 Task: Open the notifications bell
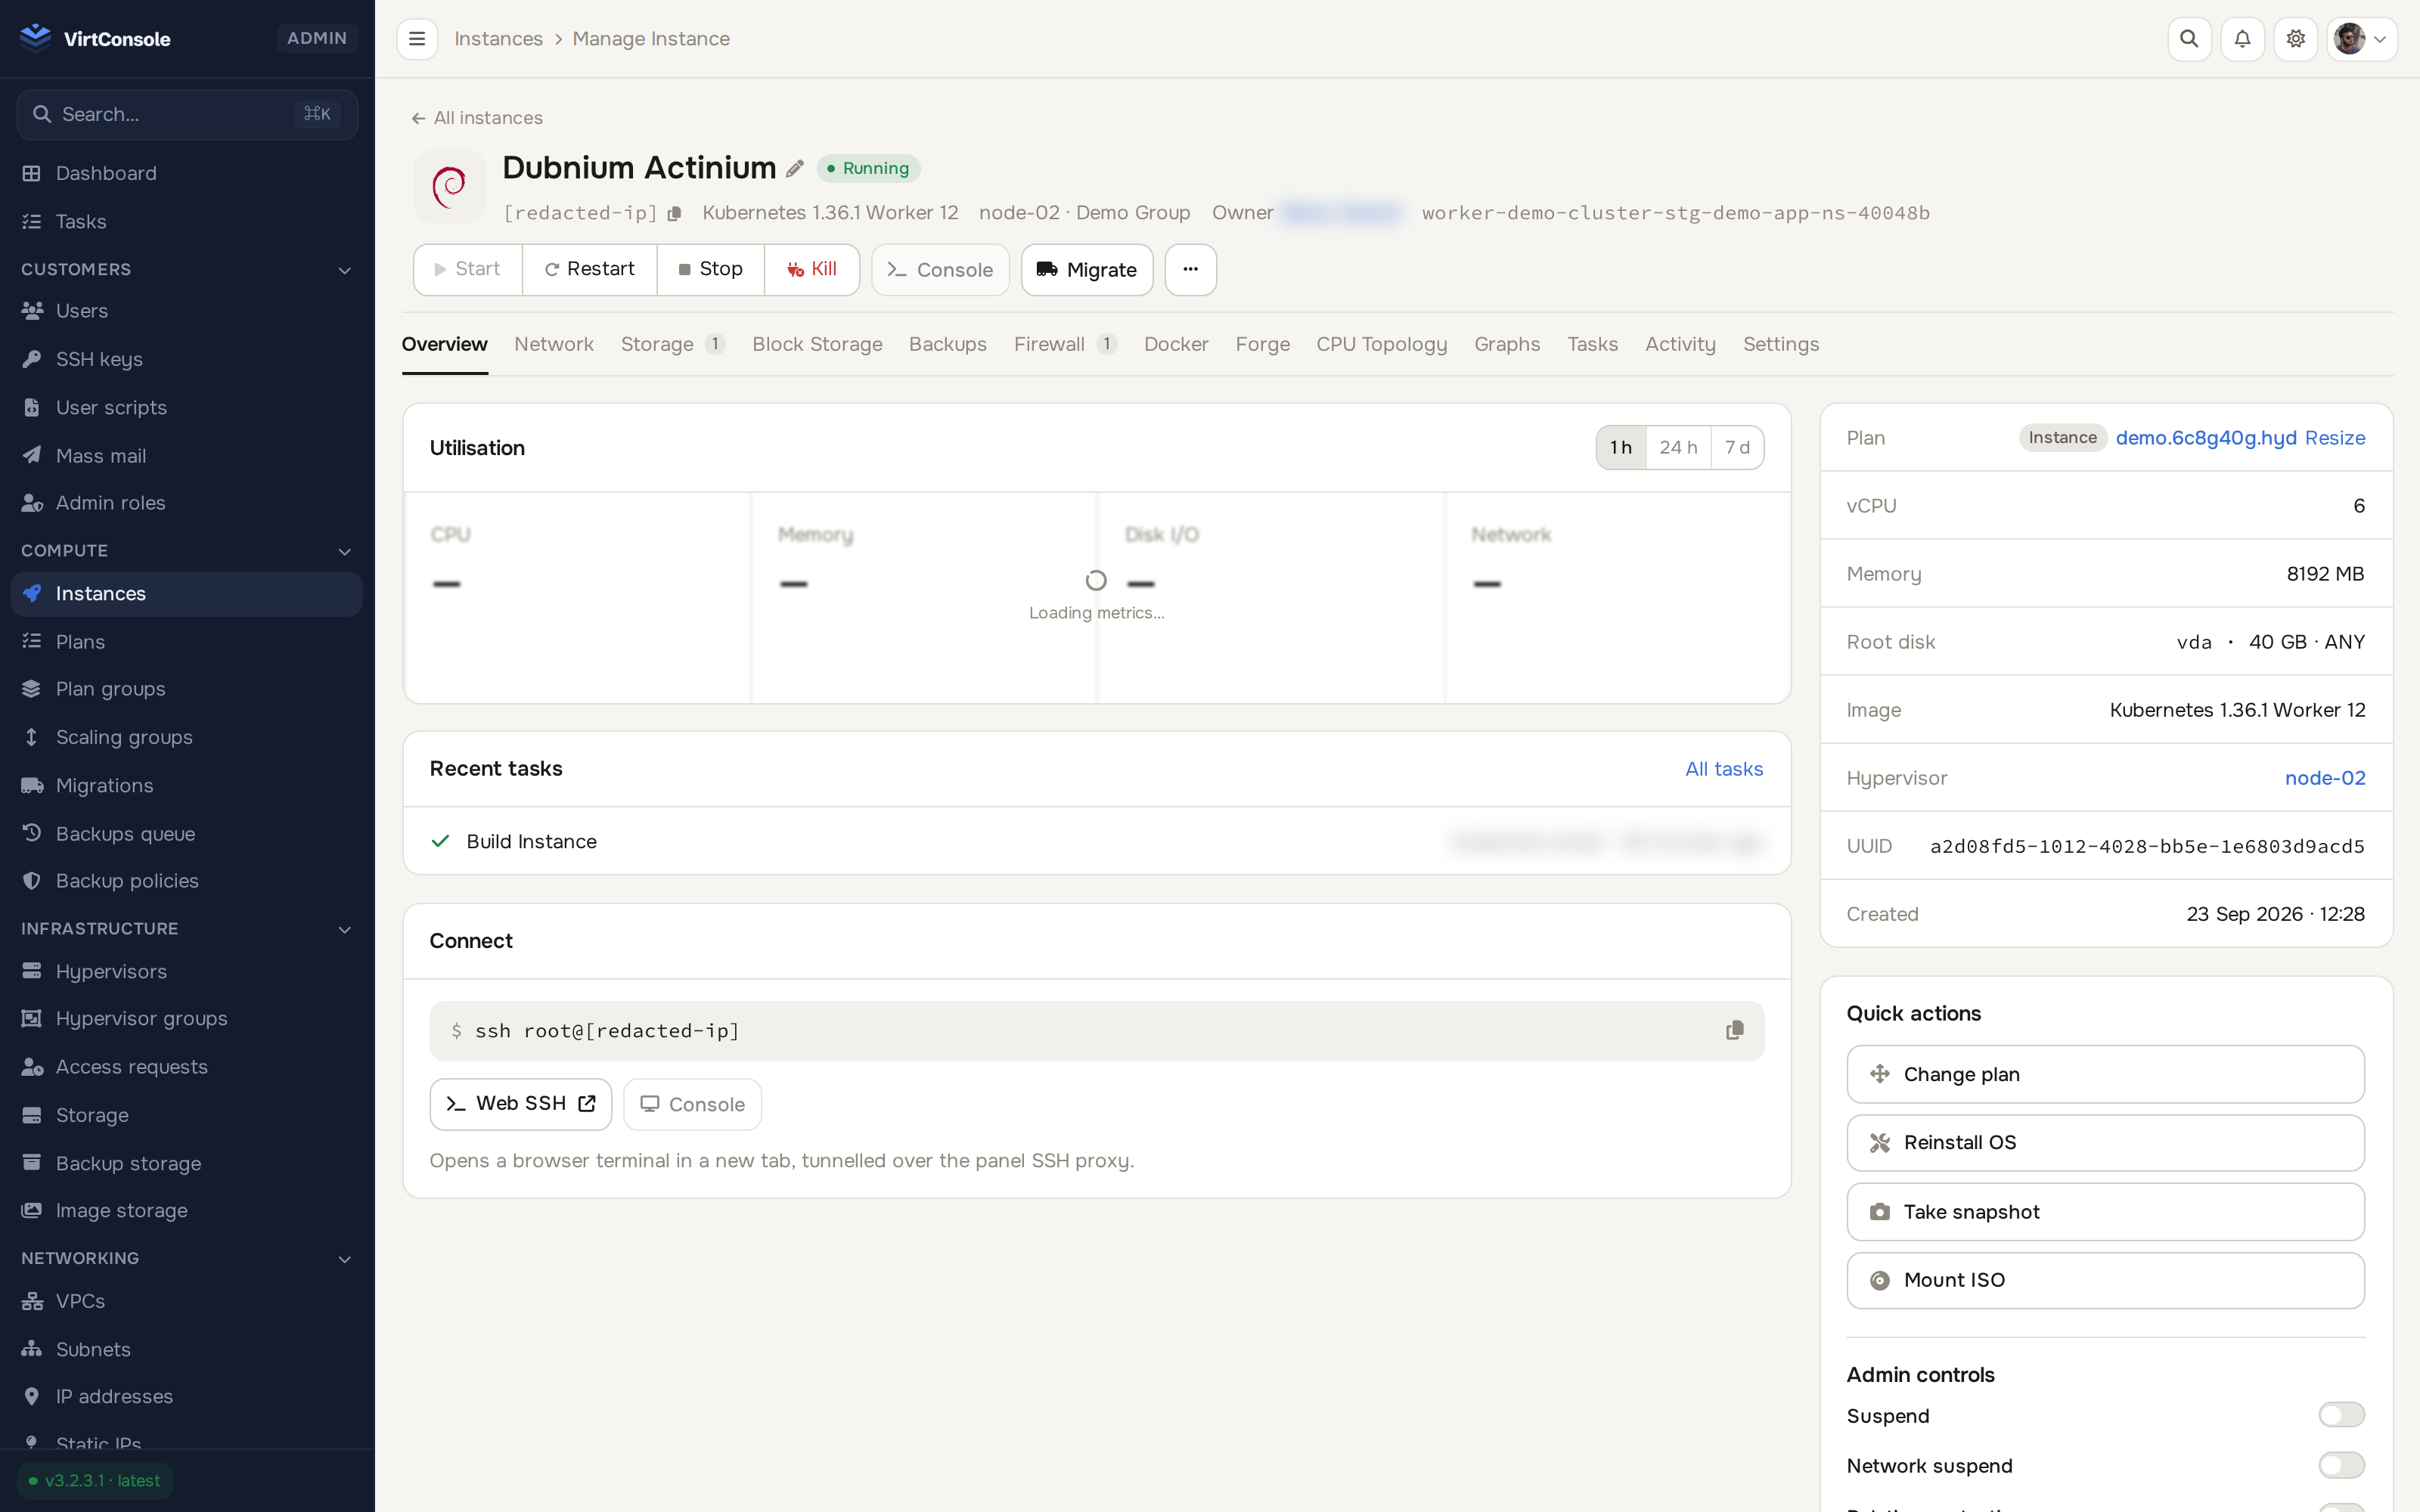point(2242,39)
